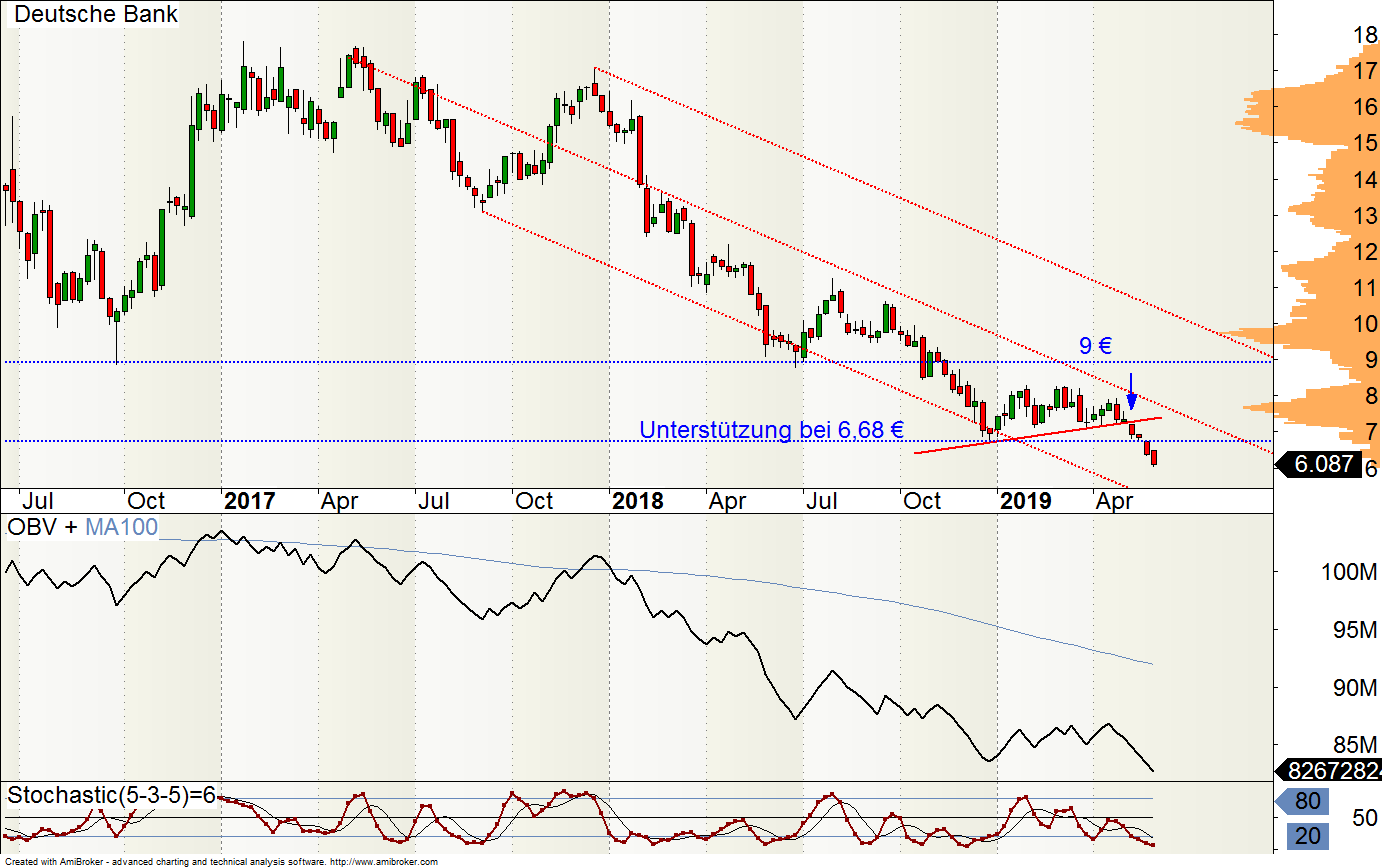Click the "Created with AmiBroker" footer text

(x=54, y=861)
